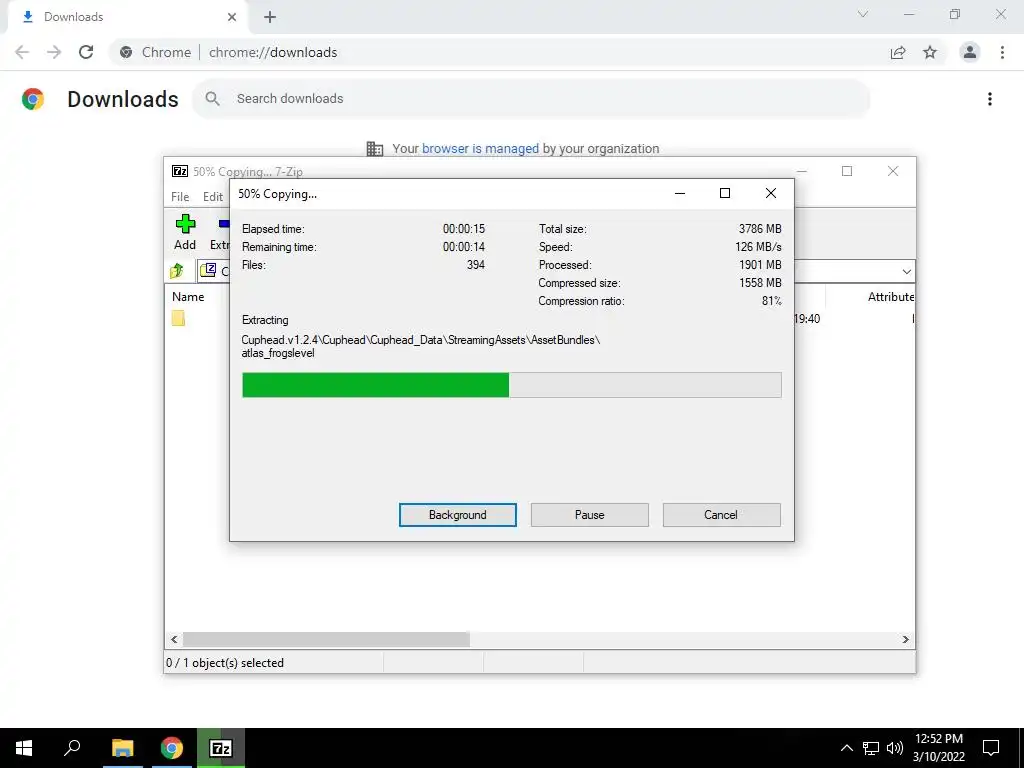Click the Files count 394
Screen dimensions: 1024x768
point(475,264)
